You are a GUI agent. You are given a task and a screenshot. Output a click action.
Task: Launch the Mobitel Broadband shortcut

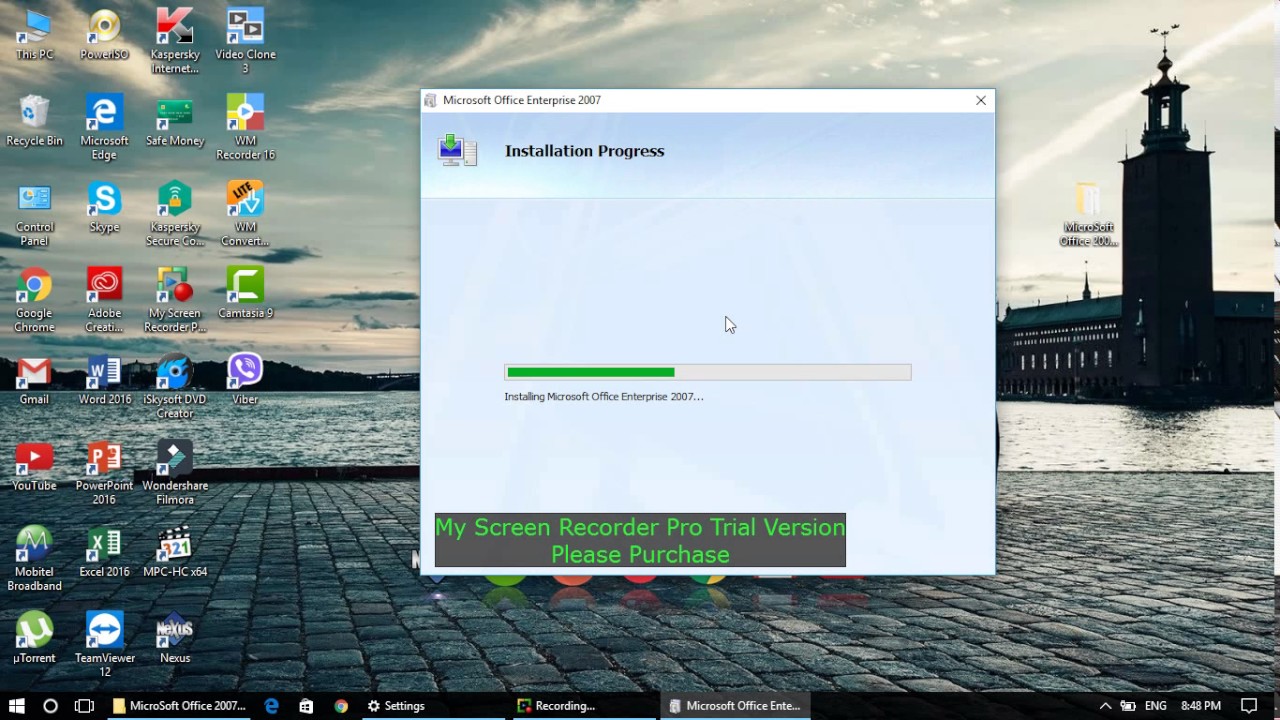(34, 558)
